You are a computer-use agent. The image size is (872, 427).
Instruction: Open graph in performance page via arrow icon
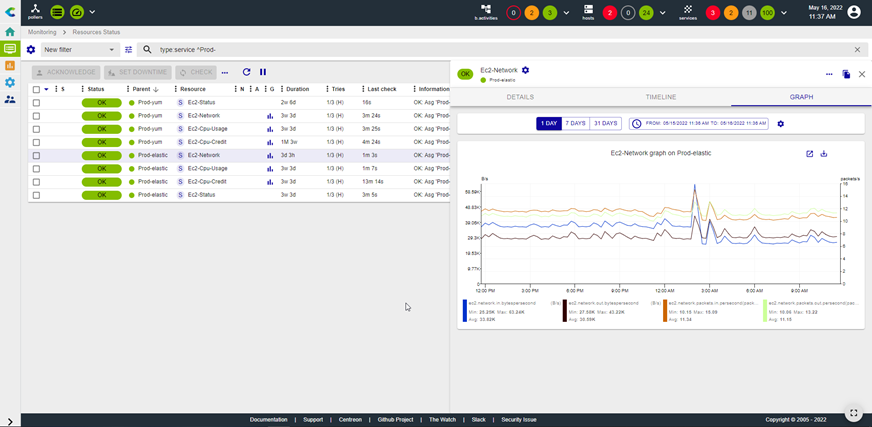(x=809, y=153)
